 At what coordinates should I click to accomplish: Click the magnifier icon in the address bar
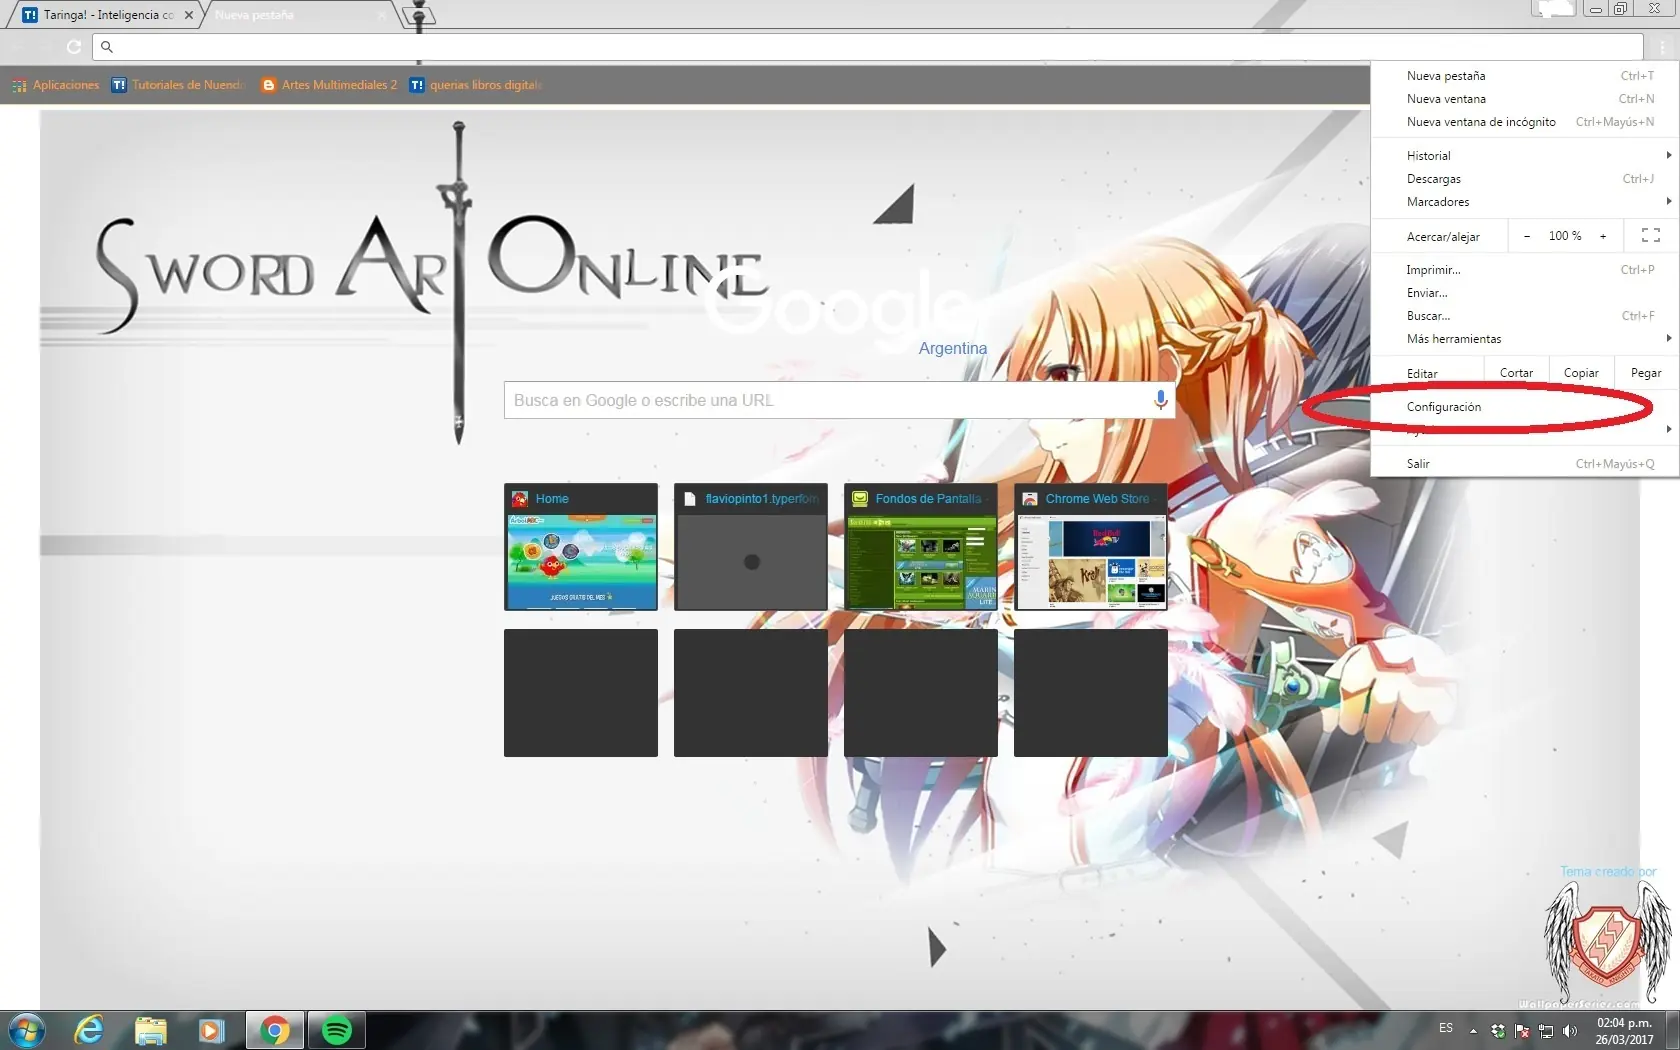107,47
